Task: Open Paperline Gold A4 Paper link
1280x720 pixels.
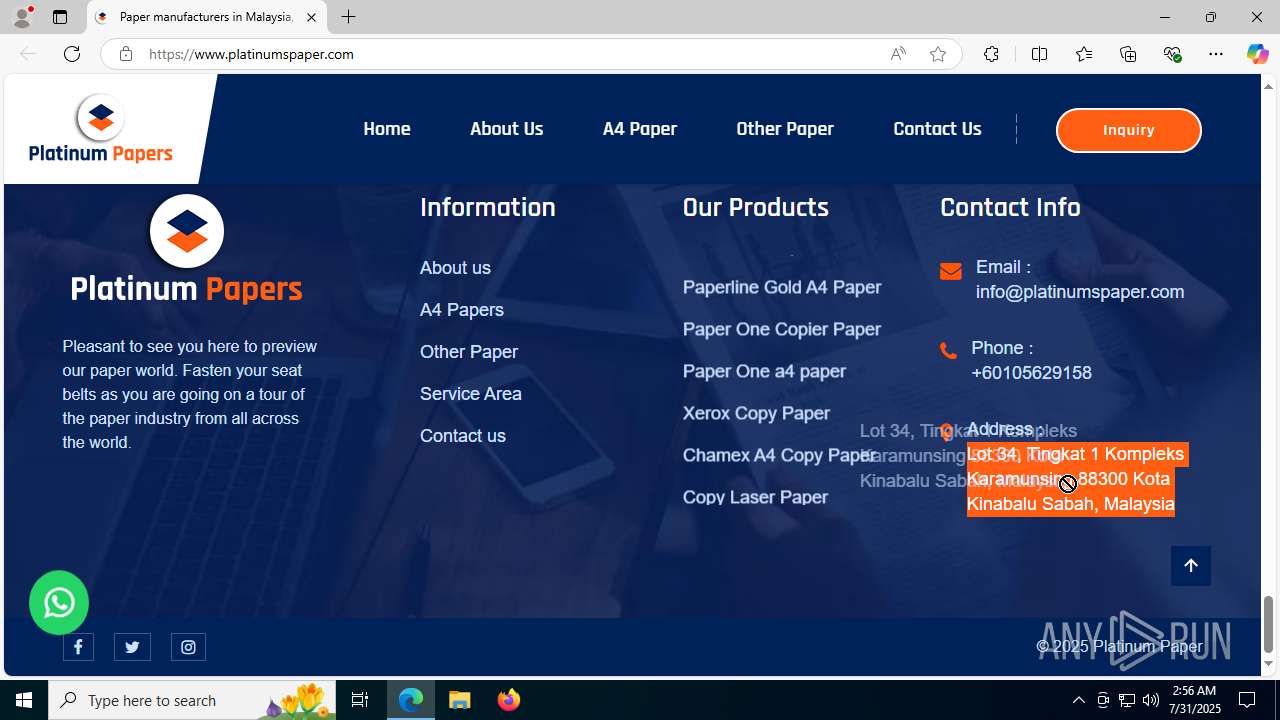Action: 782,288
